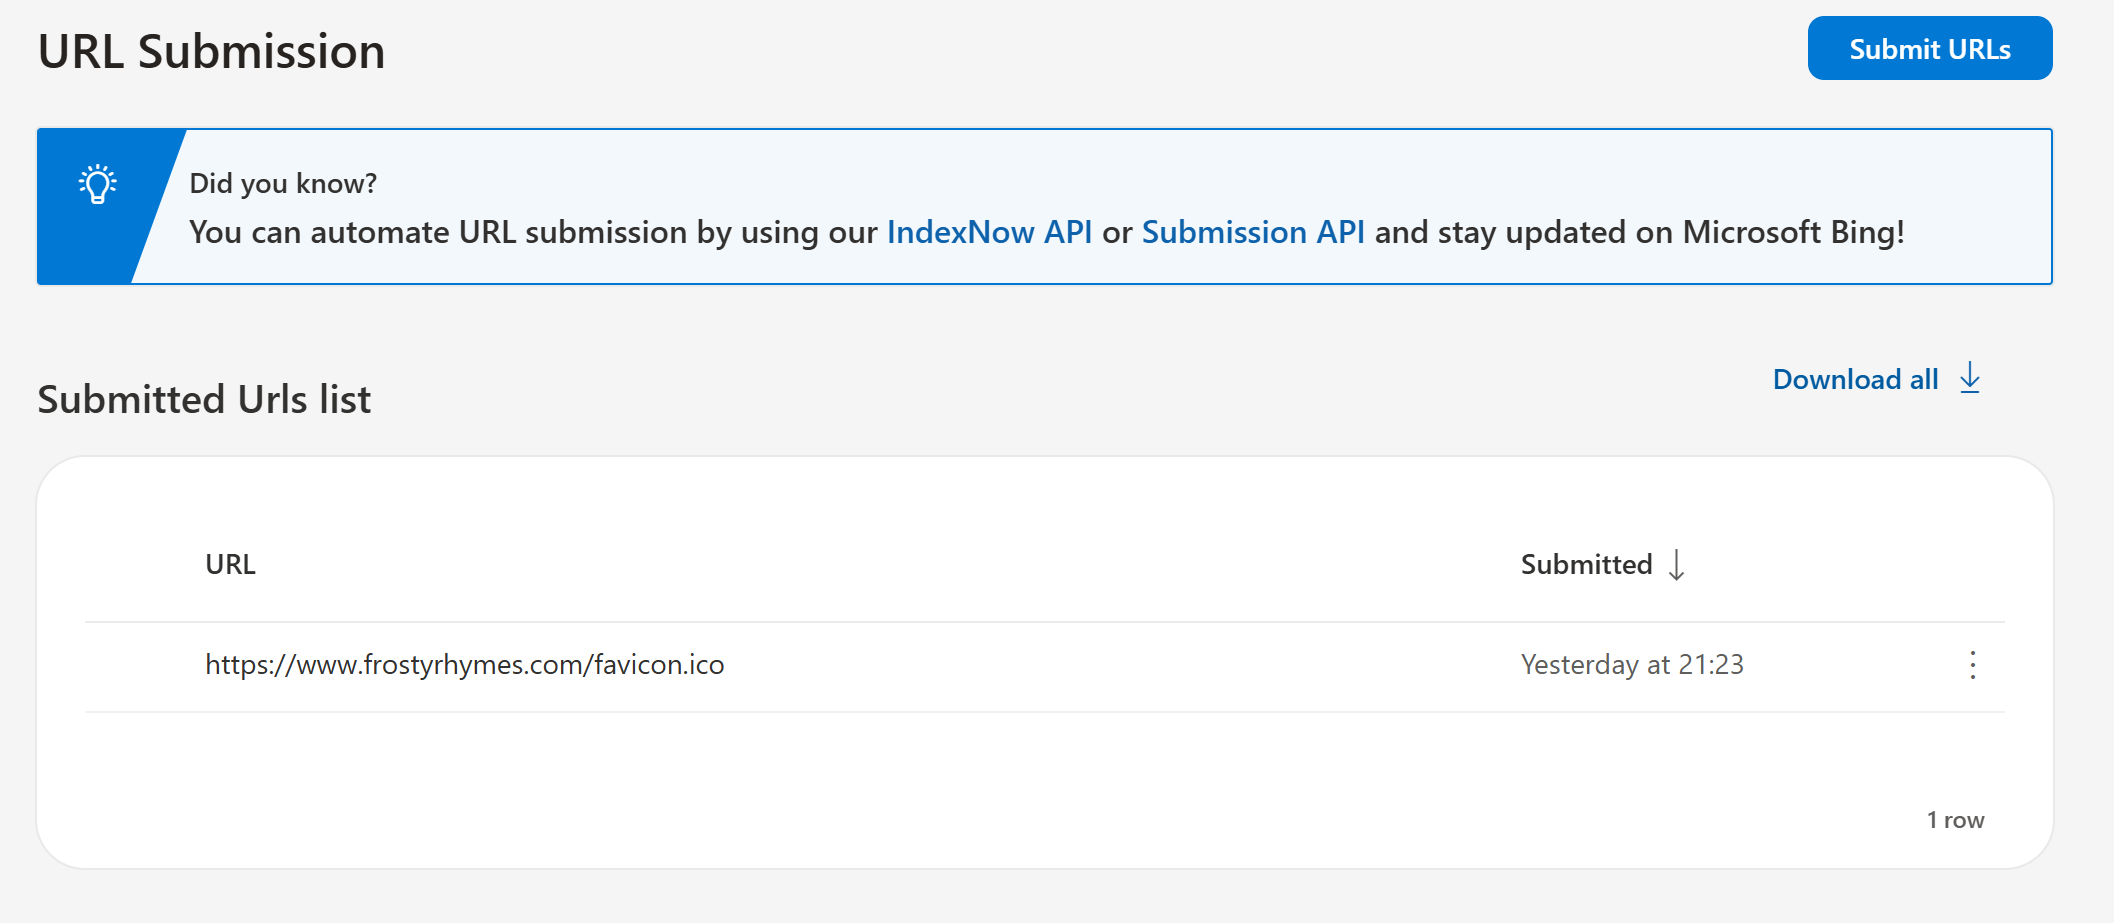This screenshot has height=923, width=2114.
Task: Click the Submit URLs button
Action: click(1929, 49)
